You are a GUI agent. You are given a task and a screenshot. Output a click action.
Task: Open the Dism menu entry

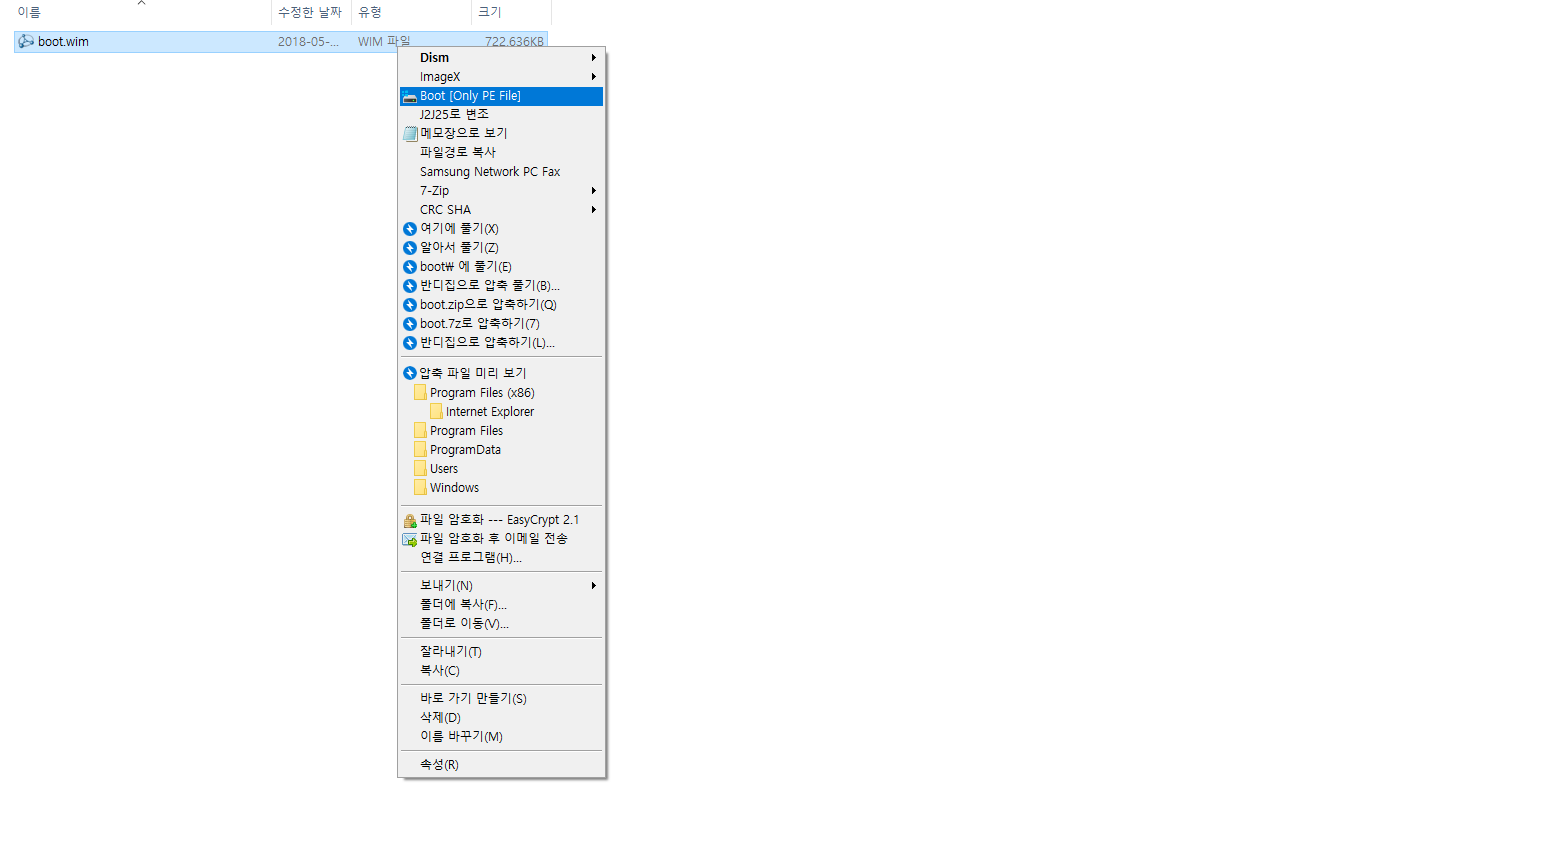[501, 58]
